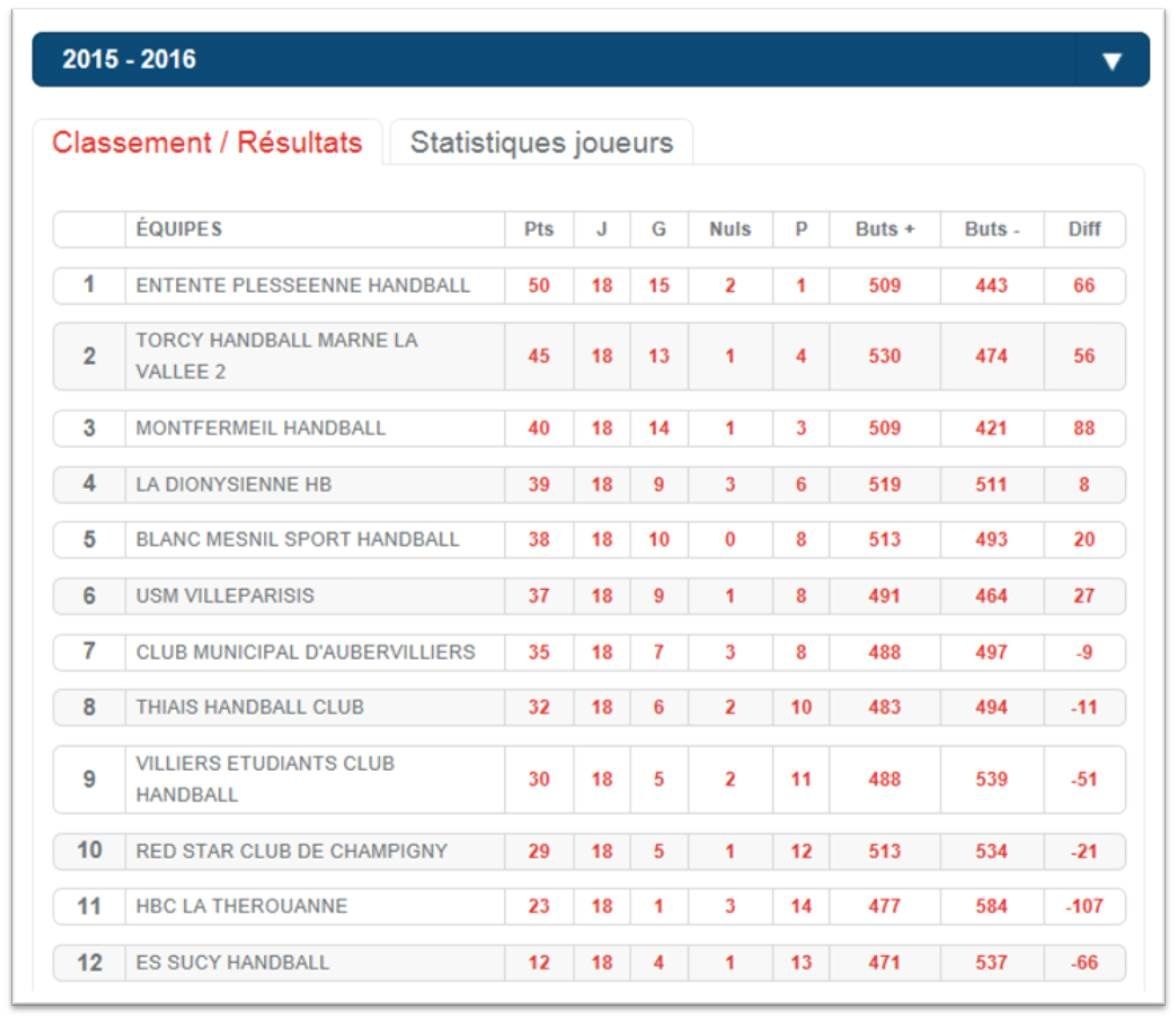Click the 2015 - 2016 header title

click(129, 59)
